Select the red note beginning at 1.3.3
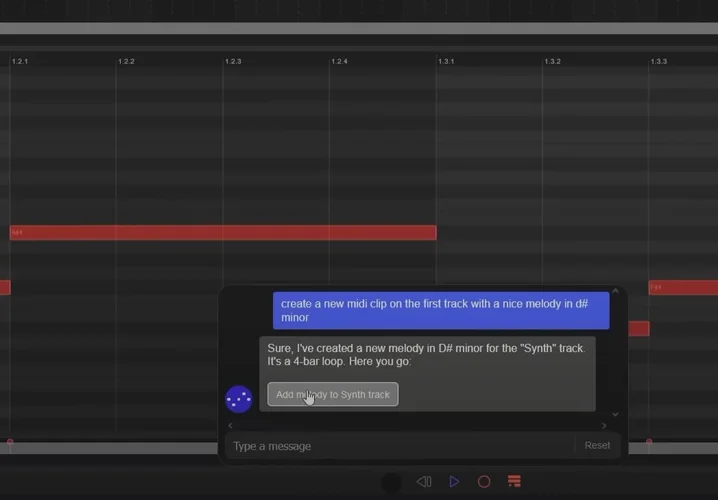The width and height of the screenshot is (718, 500). (x=683, y=288)
